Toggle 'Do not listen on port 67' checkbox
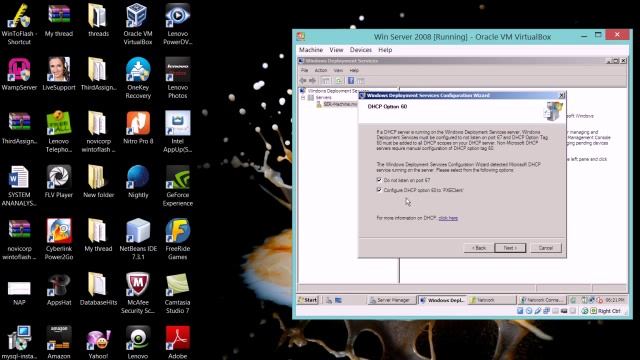This screenshot has width=640, height=360. (379, 180)
